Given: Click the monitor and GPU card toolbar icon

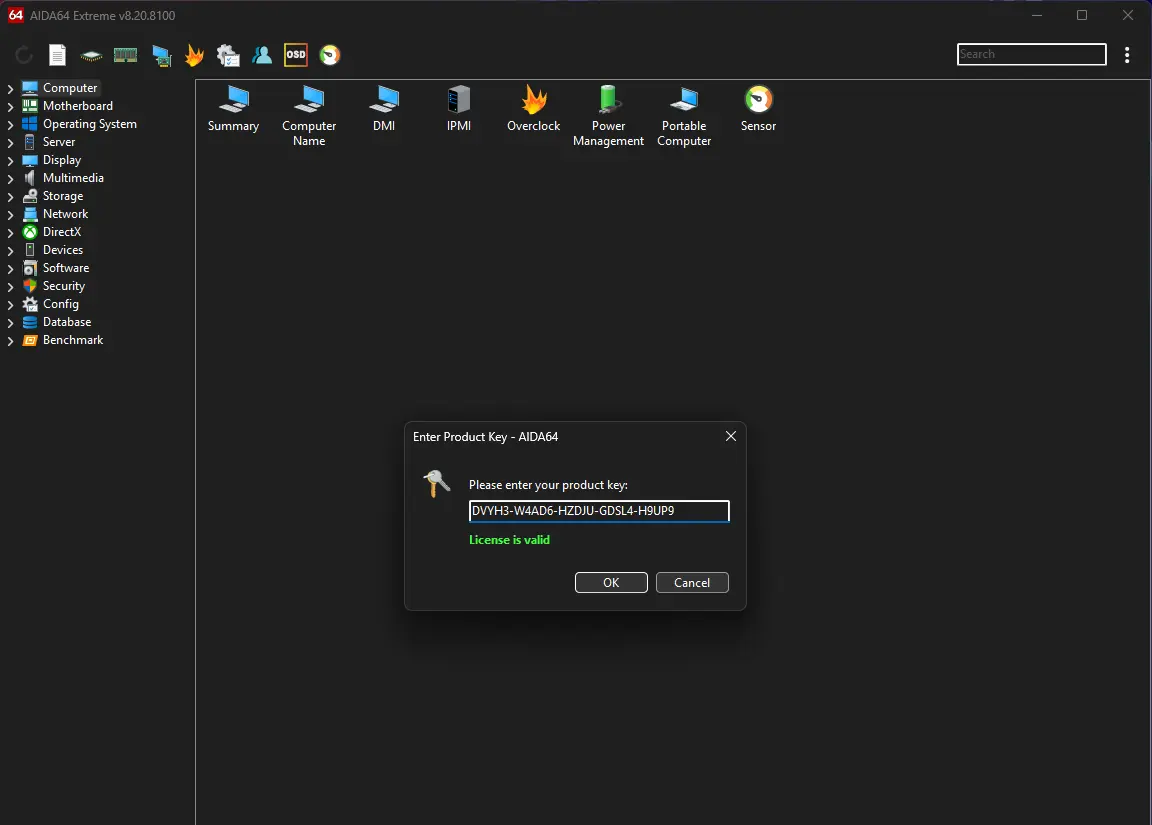Looking at the screenshot, I should (x=161, y=56).
